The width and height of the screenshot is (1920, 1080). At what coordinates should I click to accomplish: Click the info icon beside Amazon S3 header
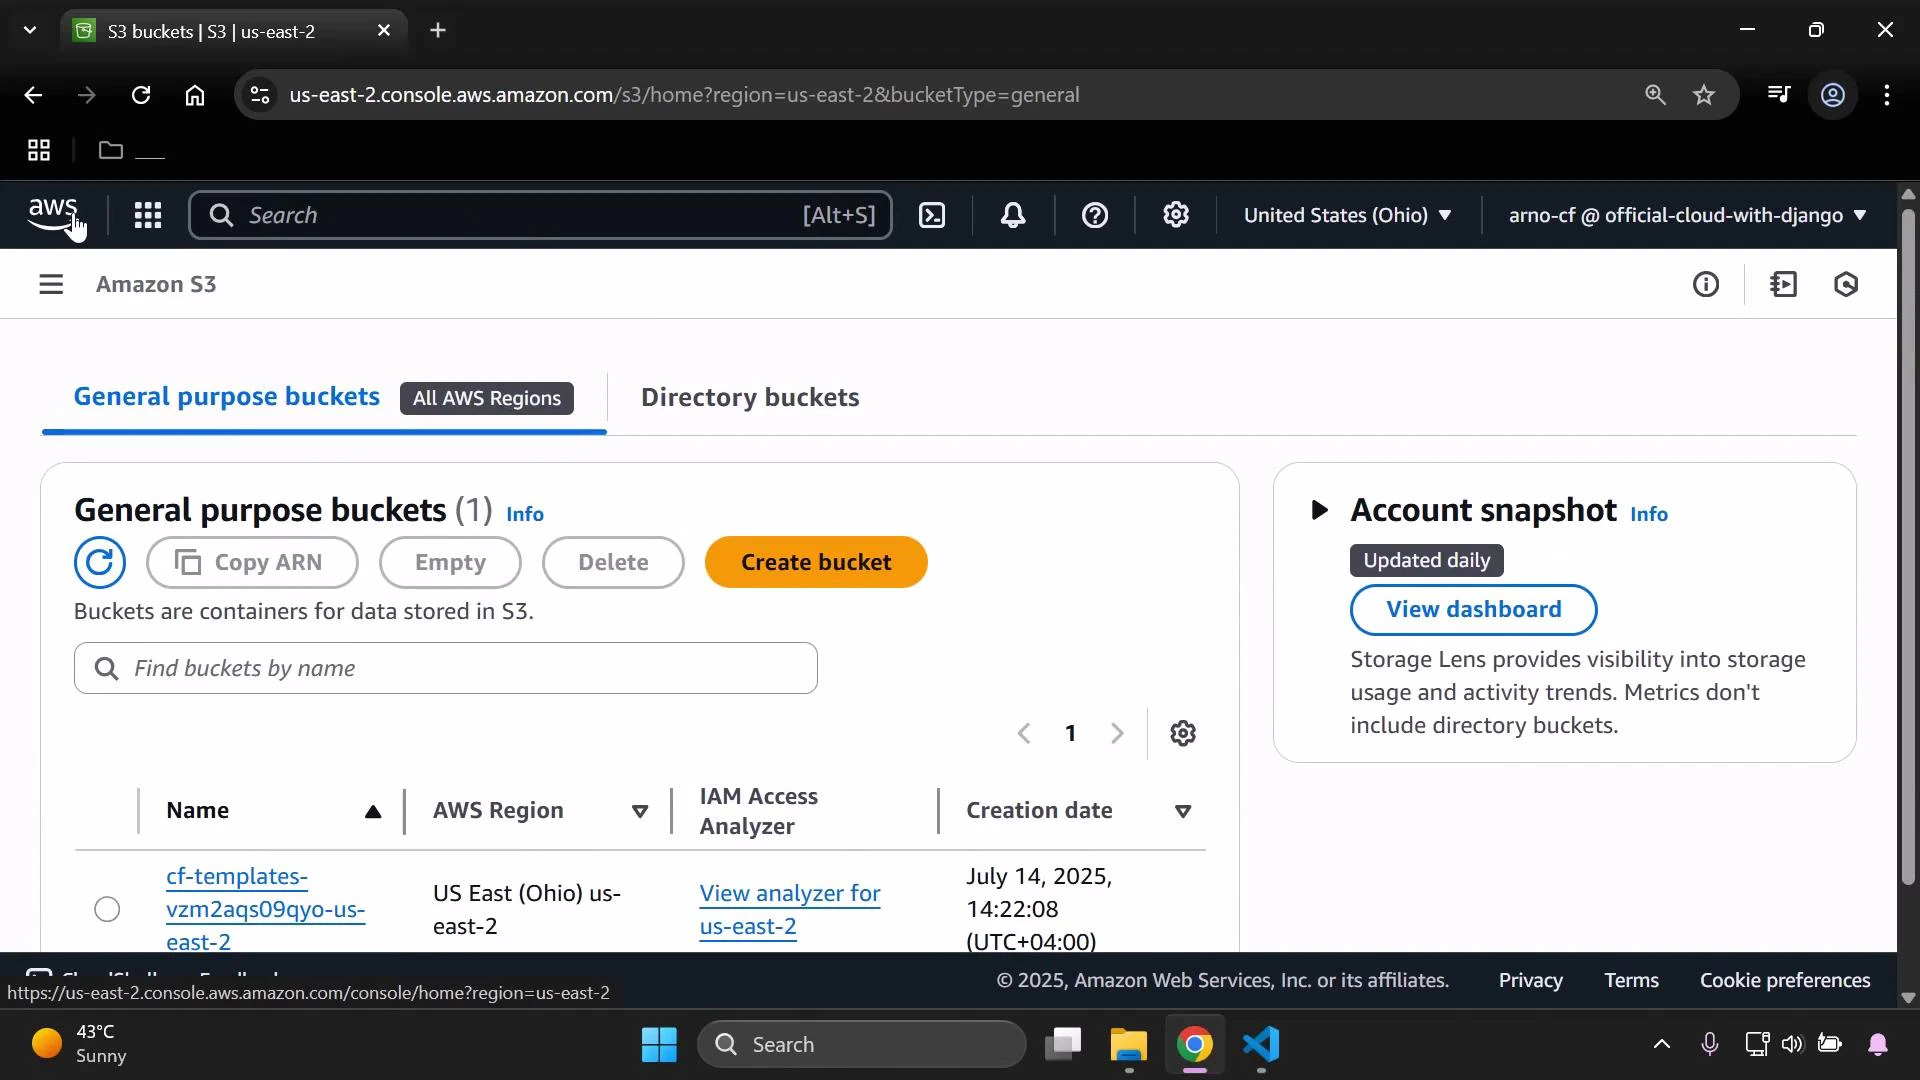point(1706,285)
